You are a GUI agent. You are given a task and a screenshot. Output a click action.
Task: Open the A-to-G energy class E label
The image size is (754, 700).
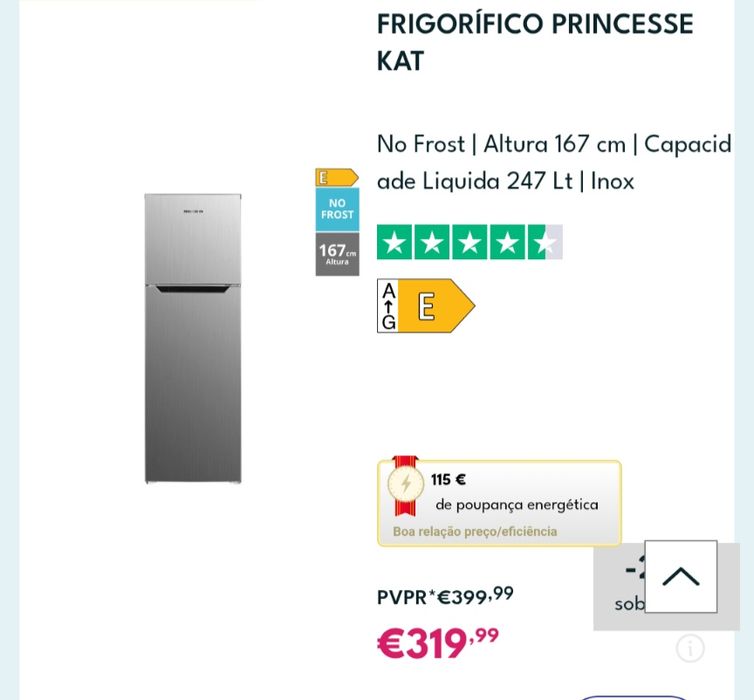[x=425, y=306]
